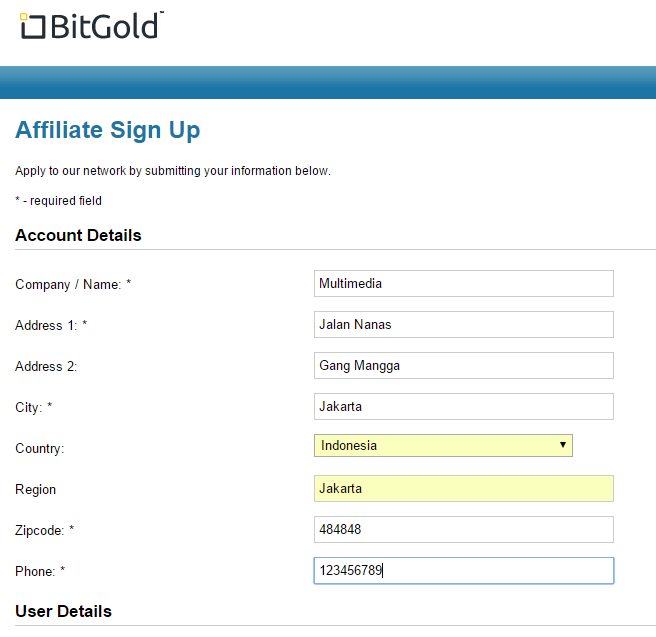The height and width of the screenshot is (637, 656).
Task: Click the Phone number input field
Action: 463,571
